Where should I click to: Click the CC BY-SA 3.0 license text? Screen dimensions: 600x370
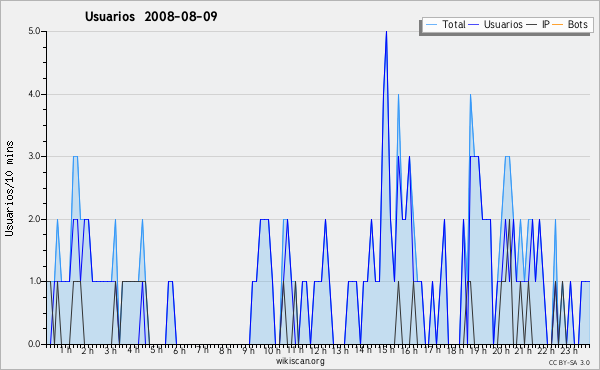pos(569,362)
